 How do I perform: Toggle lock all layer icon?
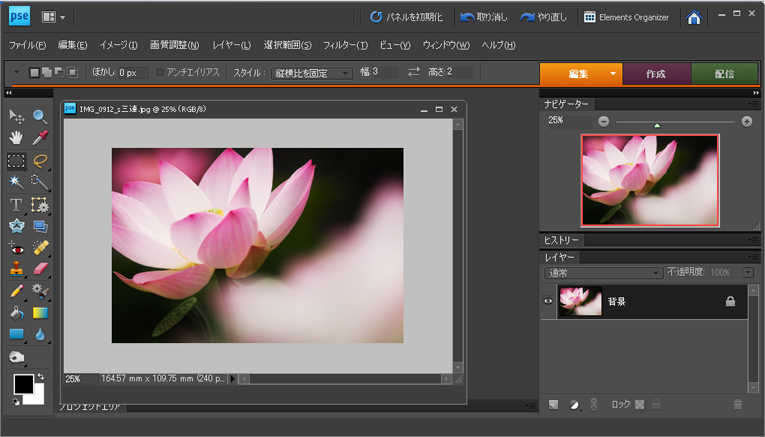click(656, 404)
